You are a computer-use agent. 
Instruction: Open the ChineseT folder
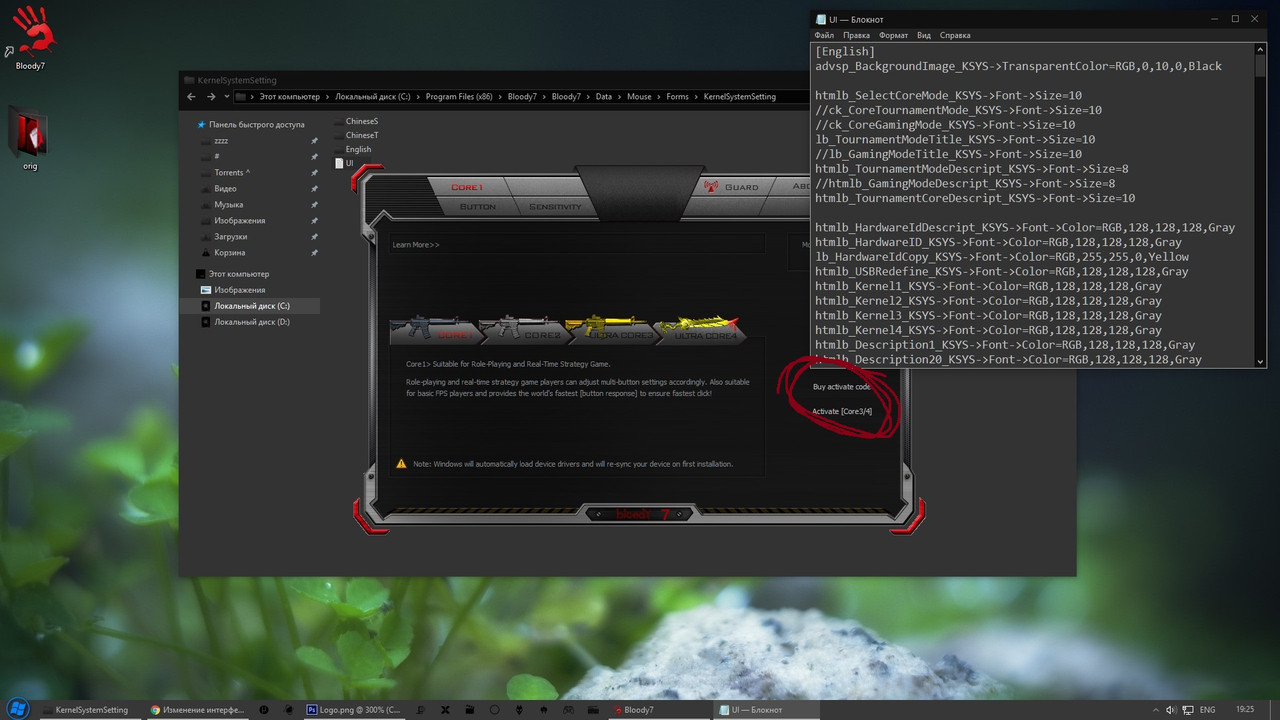[x=356, y=135]
